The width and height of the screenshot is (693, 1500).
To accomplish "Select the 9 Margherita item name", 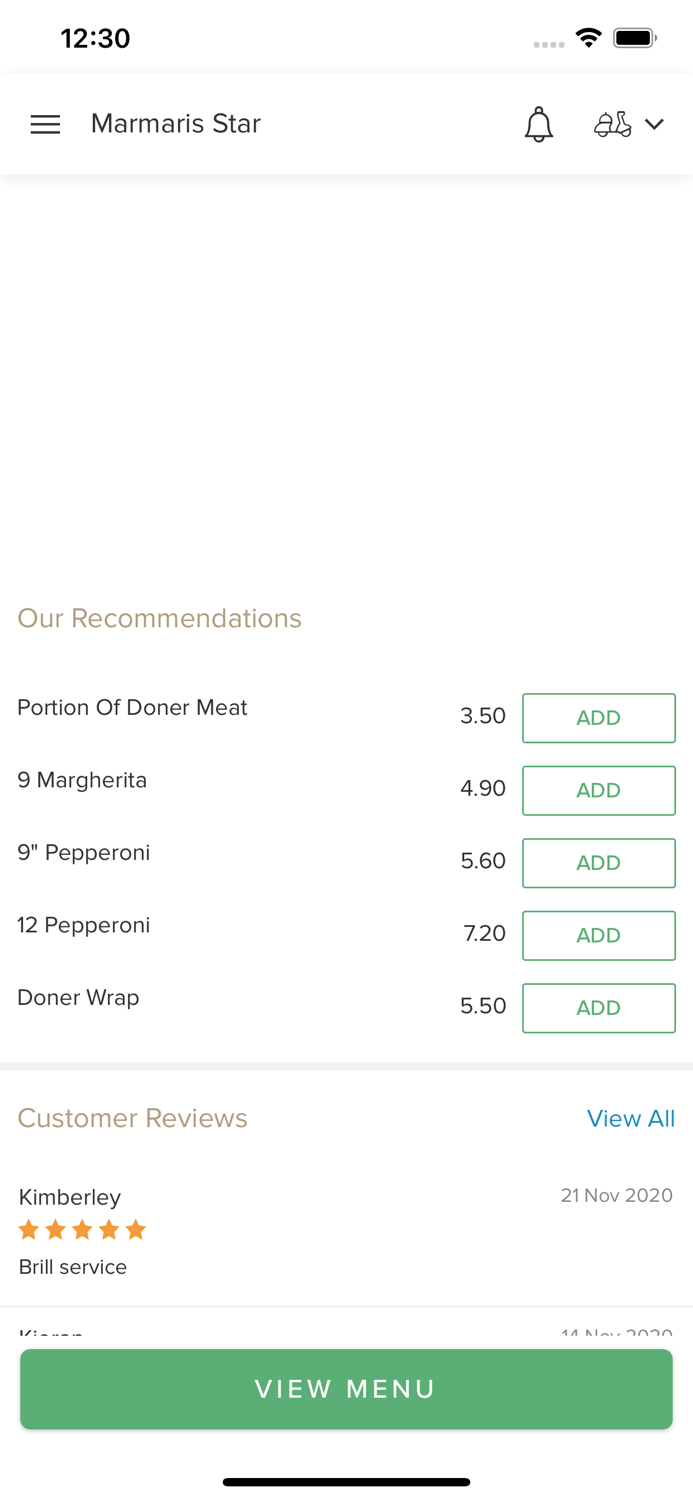I will [82, 780].
